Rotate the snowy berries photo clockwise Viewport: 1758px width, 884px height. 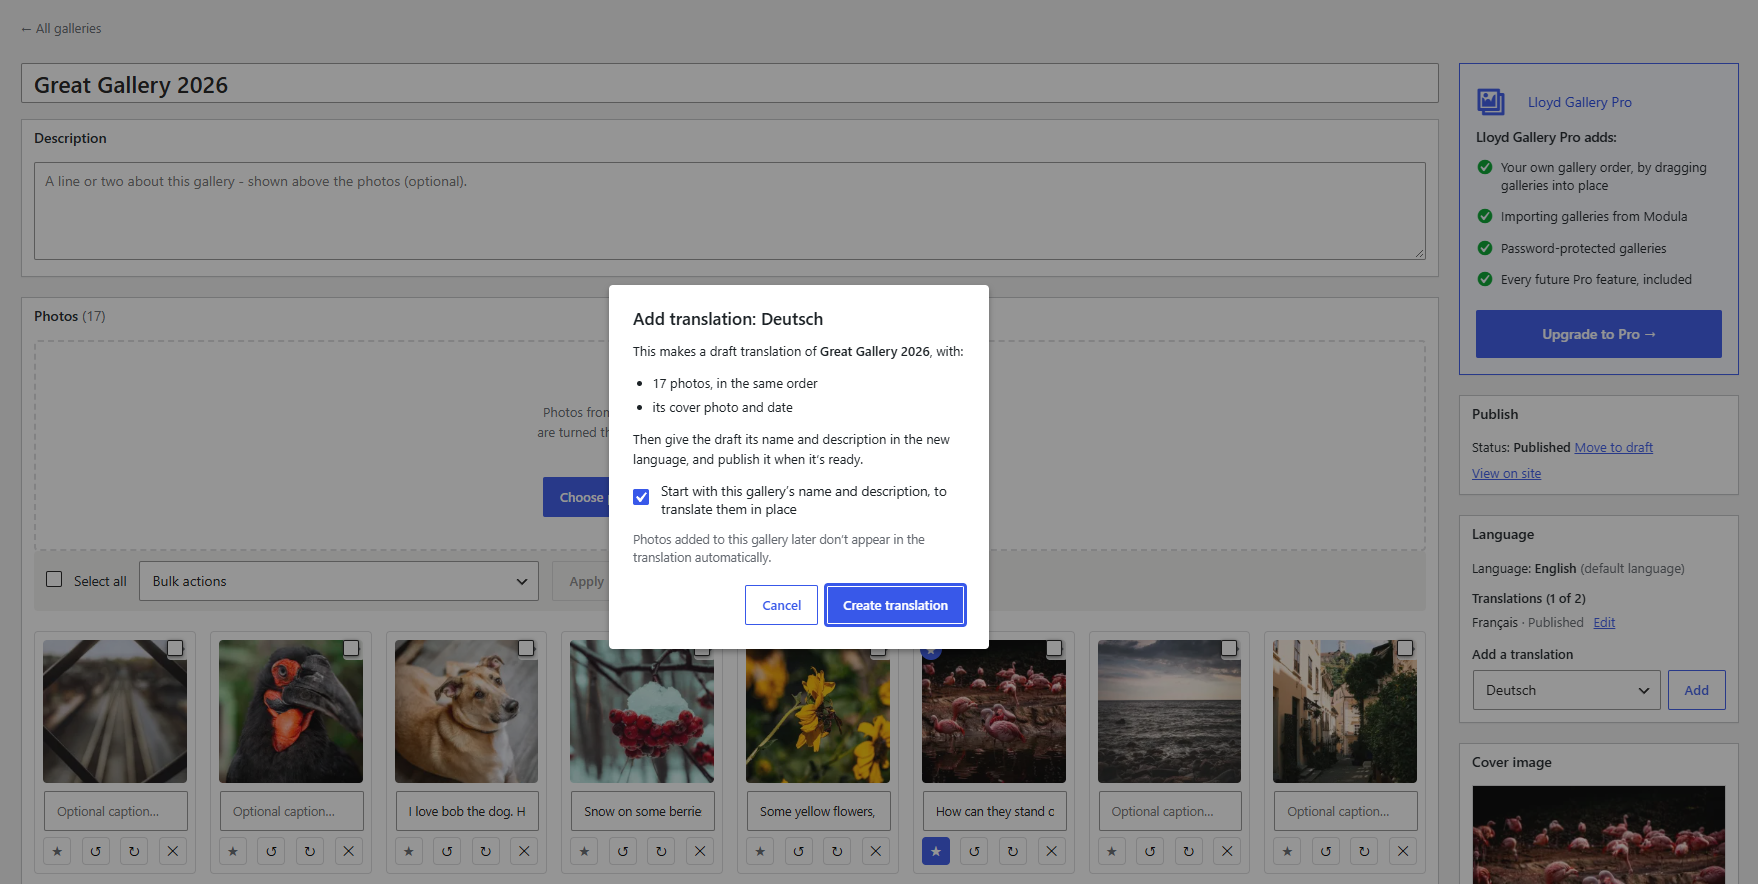coord(661,851)
